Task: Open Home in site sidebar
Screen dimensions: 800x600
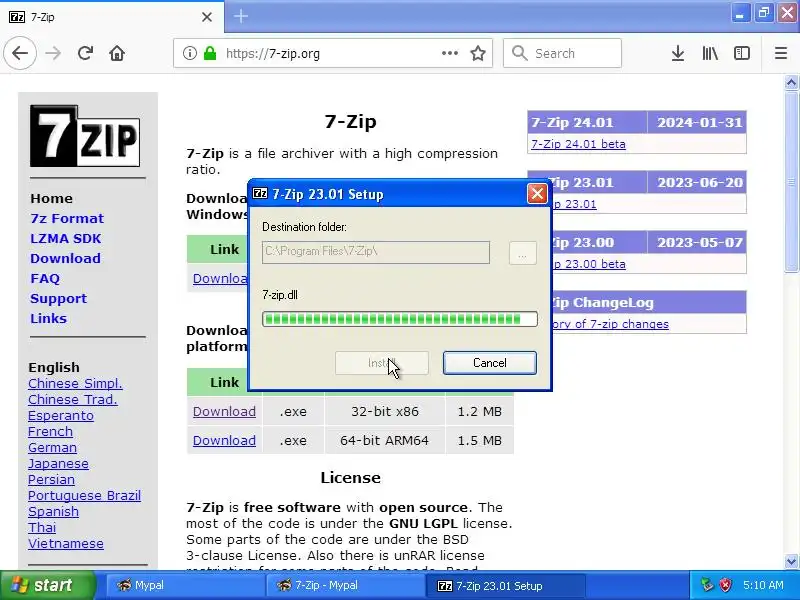Action: coord(51,198)
